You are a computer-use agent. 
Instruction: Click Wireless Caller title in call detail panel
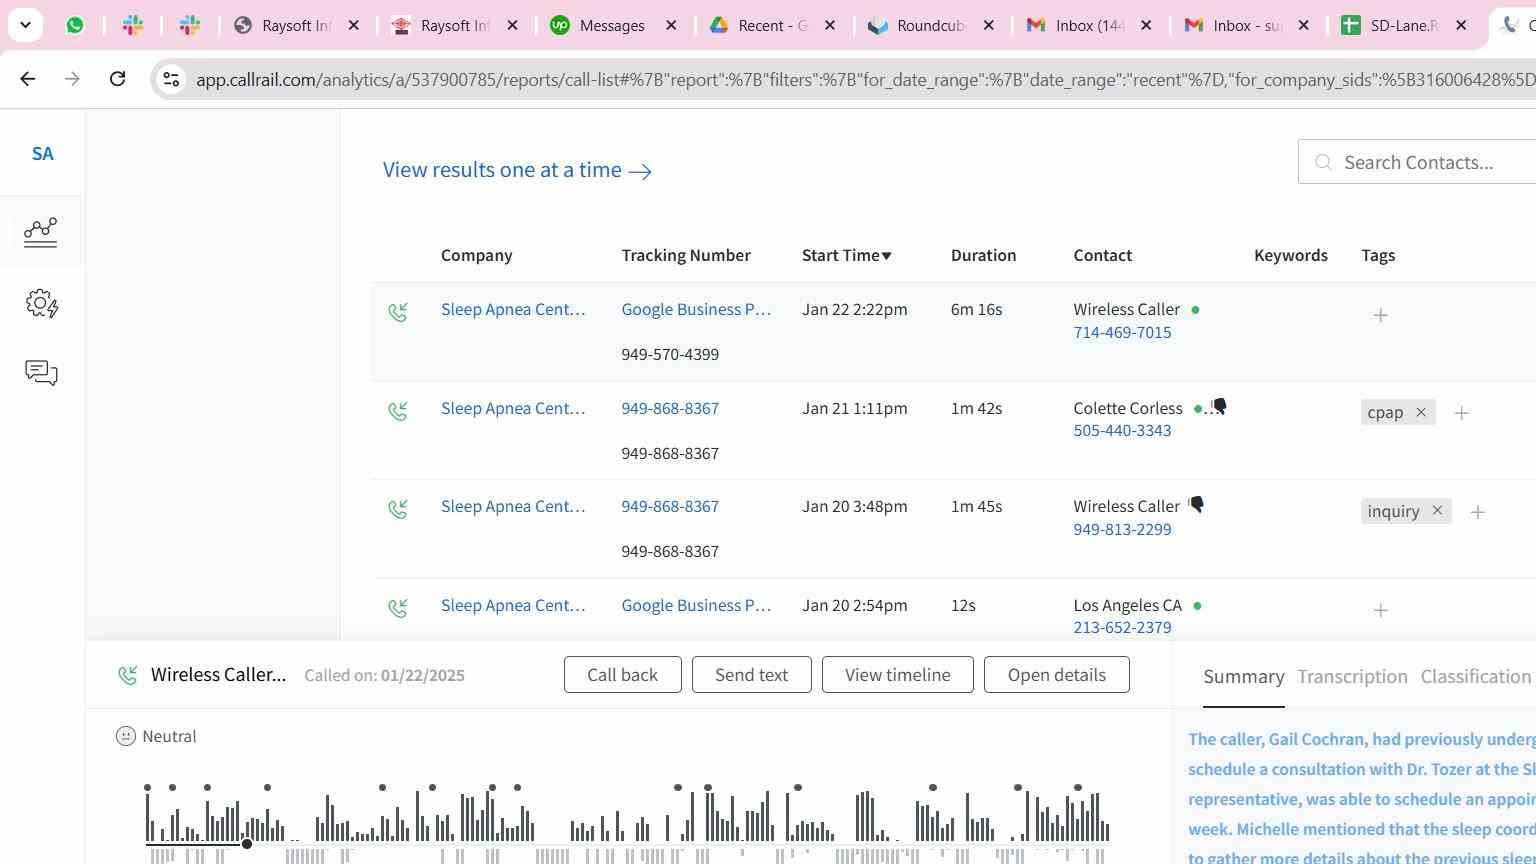click(218, 675)
